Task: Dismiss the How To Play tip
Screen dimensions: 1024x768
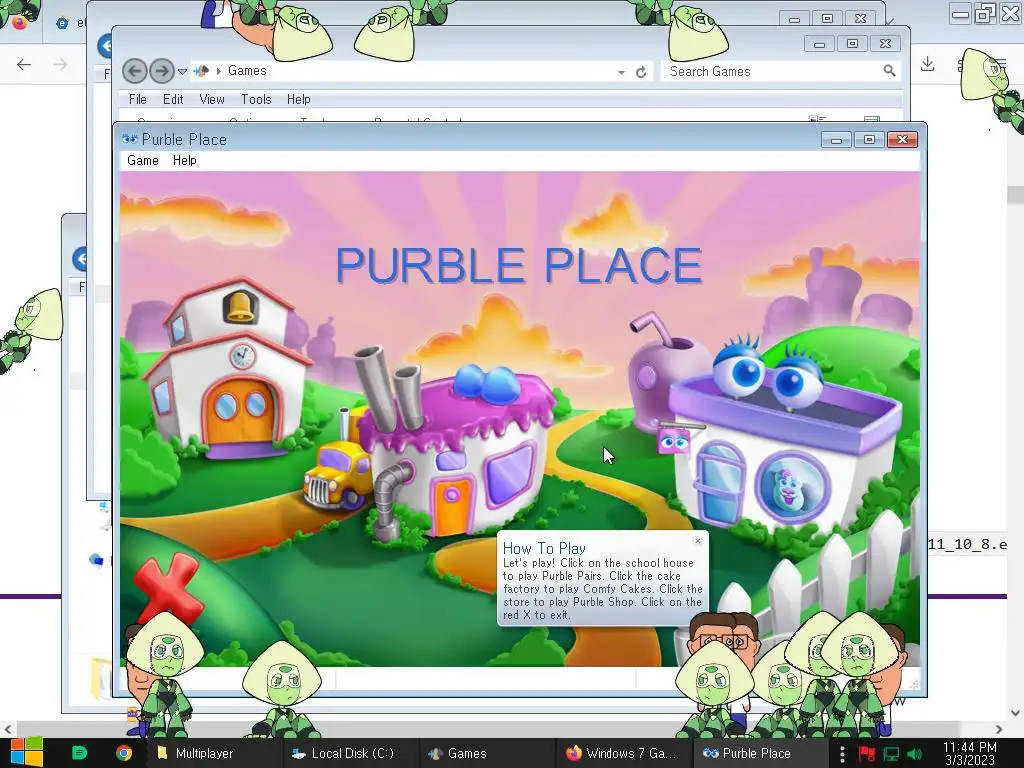Action: [x=698, y=541]
